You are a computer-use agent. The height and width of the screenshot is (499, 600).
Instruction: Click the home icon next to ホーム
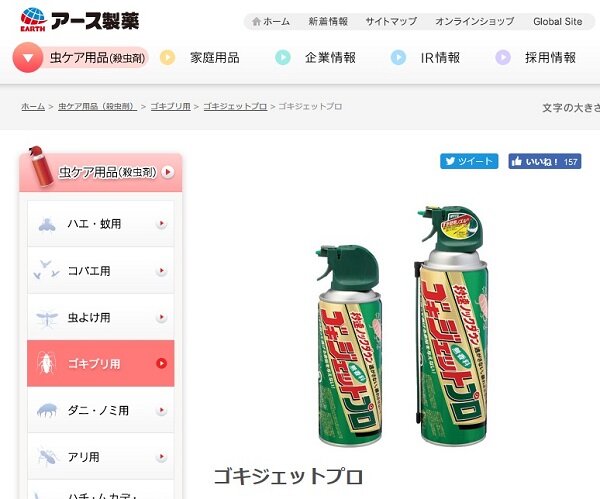(256, 21)
